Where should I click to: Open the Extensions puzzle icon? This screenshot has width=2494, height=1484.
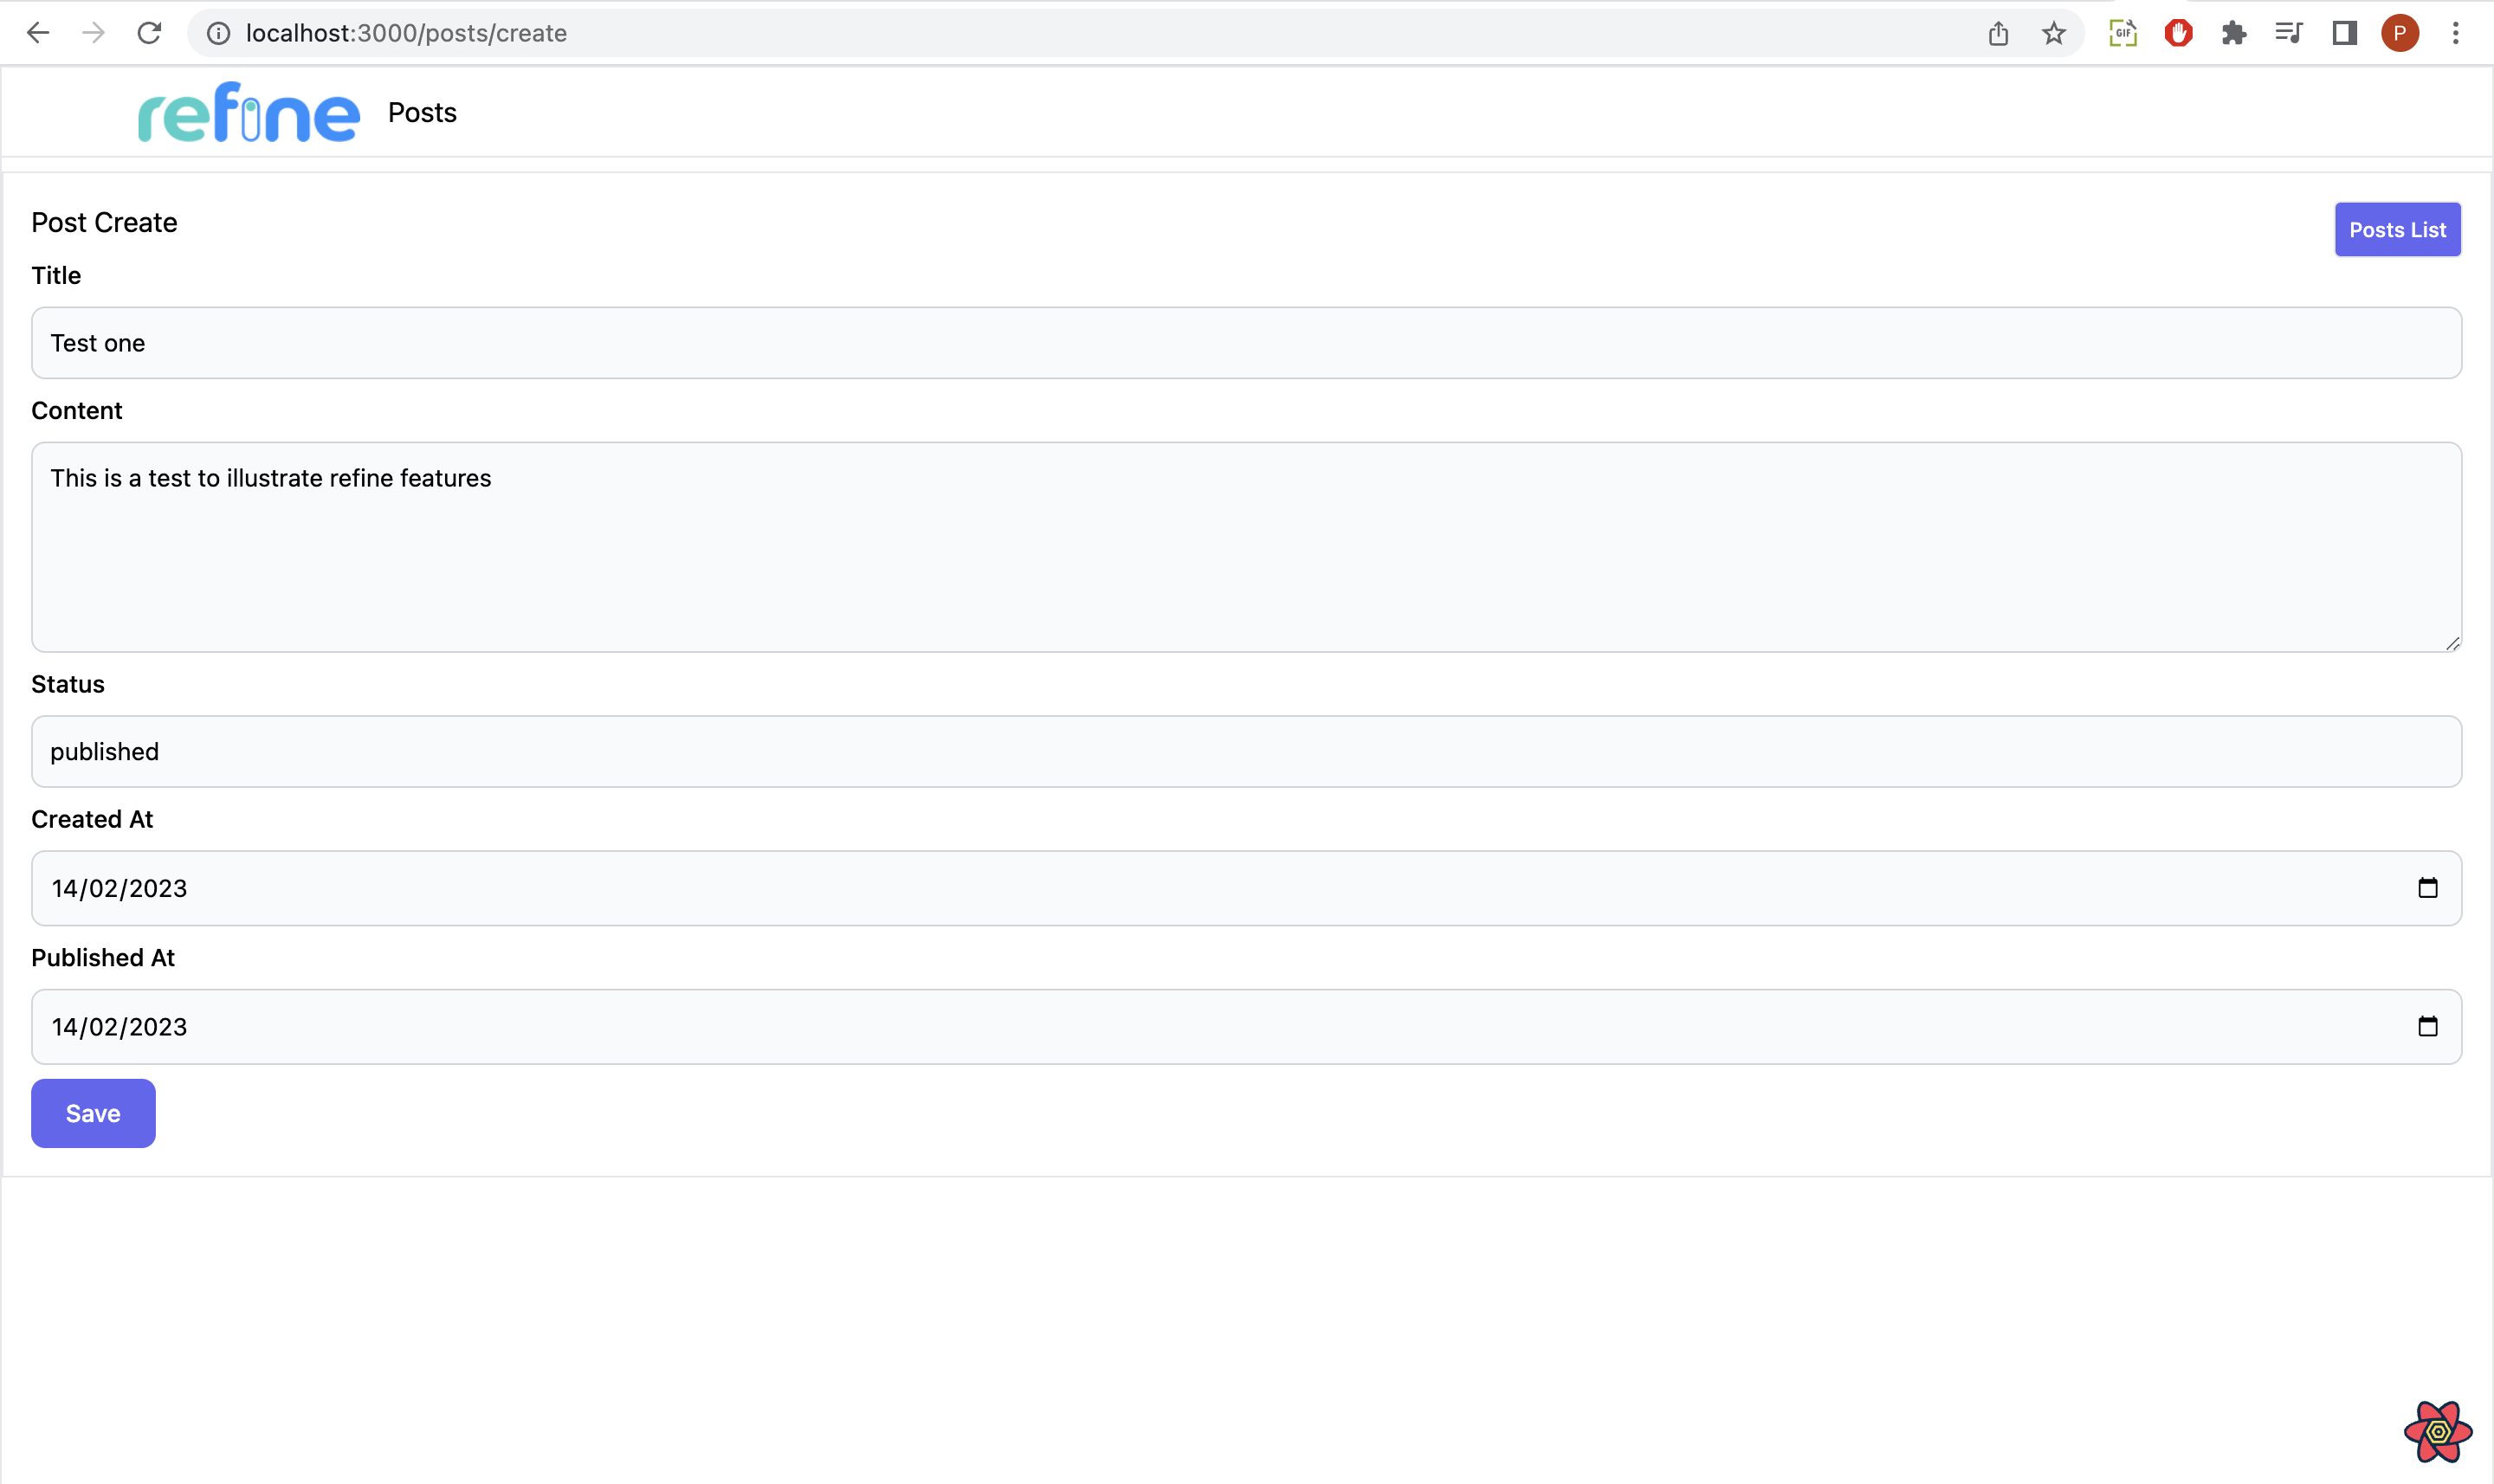coord(2234,33)
